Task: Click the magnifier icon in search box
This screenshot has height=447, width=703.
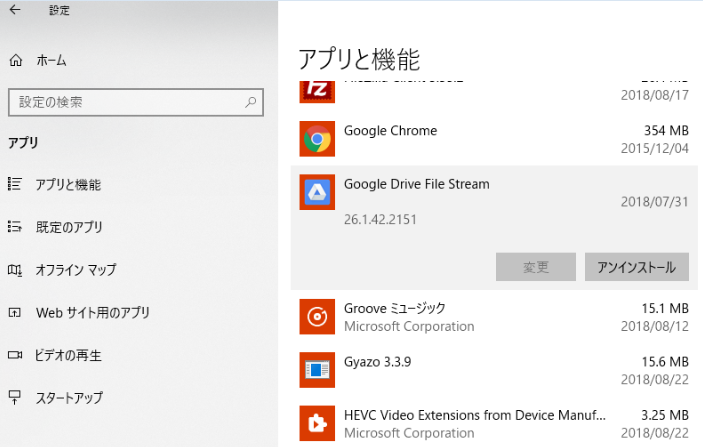Action: [251, 102]
